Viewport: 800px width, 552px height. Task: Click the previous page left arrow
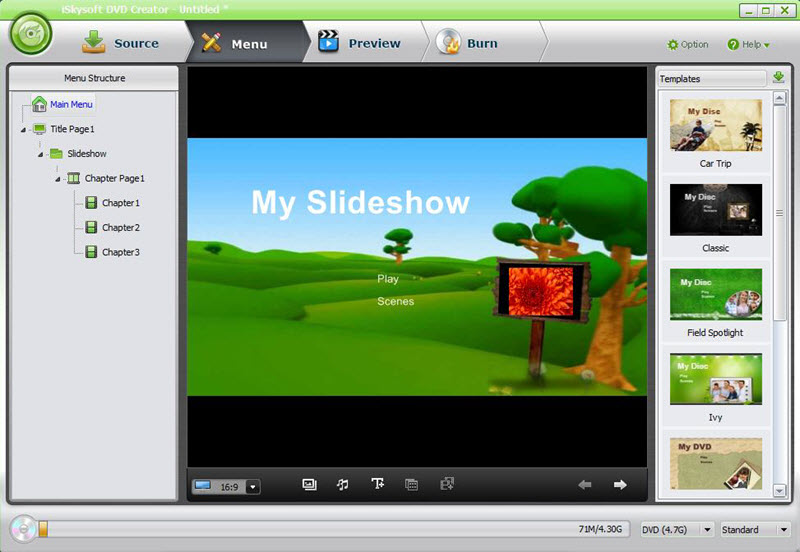click(x=585, y=485)
